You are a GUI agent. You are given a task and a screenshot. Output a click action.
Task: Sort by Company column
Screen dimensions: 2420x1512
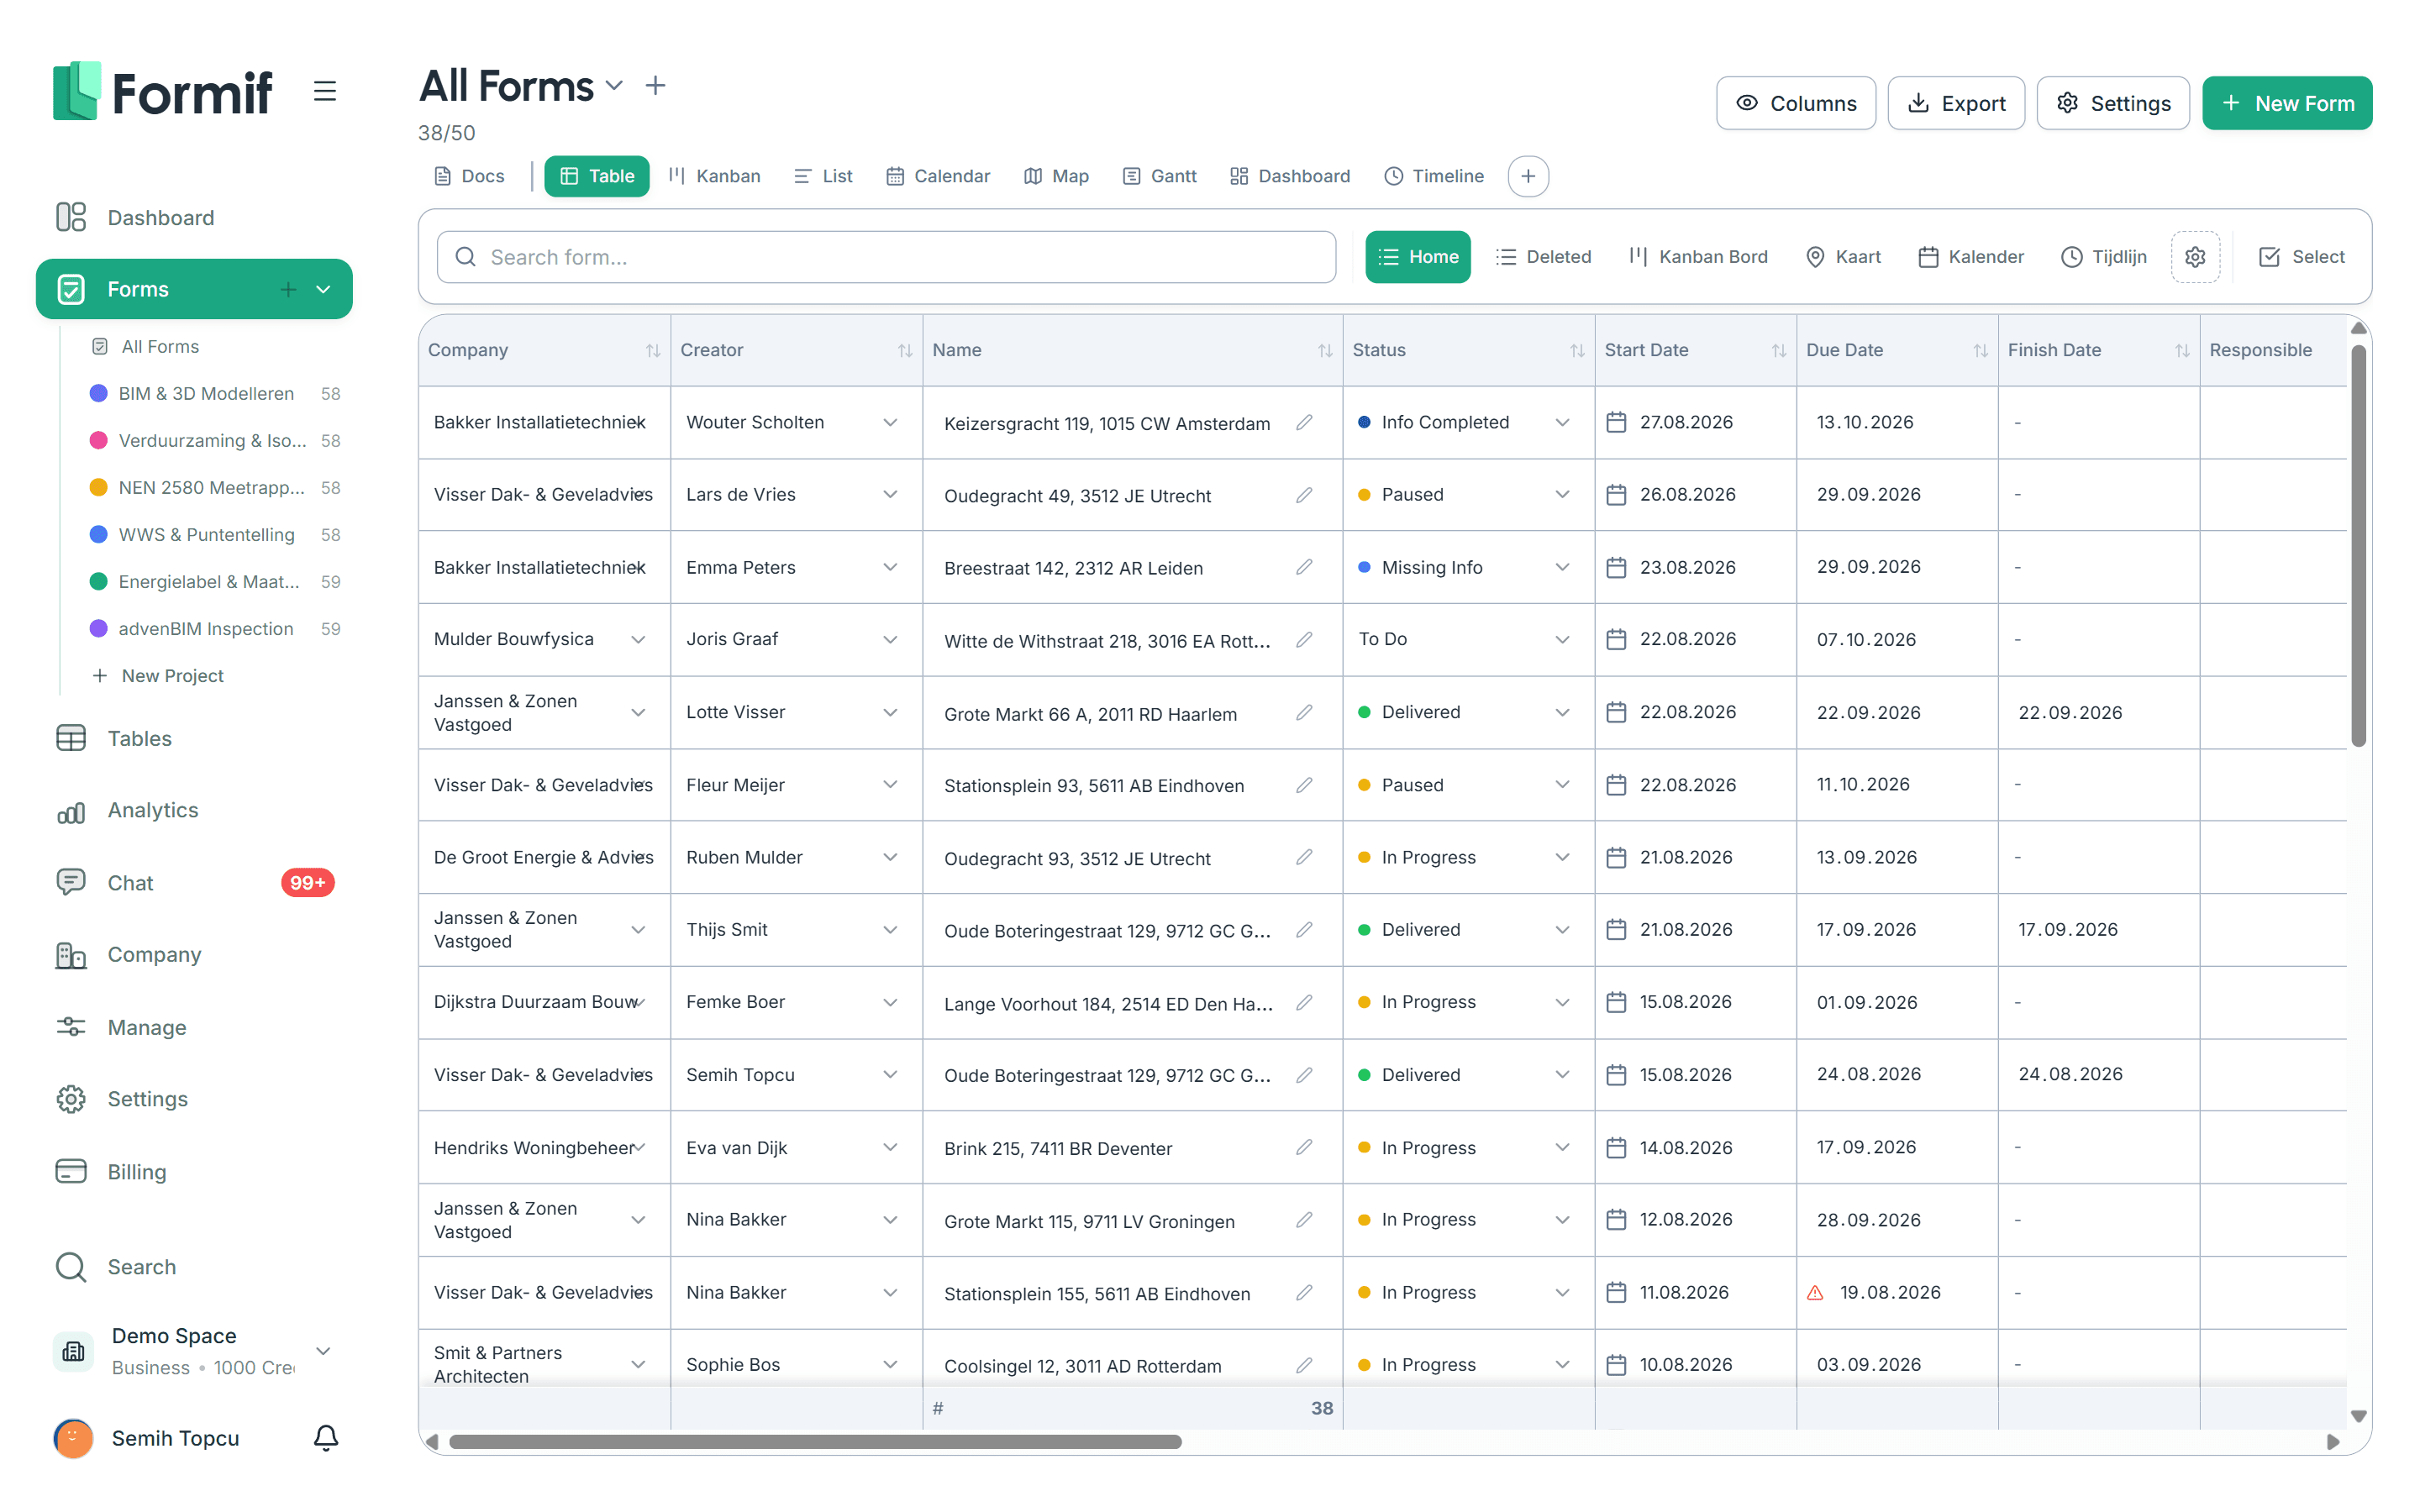pyautogui.click(x=652, y=350)
